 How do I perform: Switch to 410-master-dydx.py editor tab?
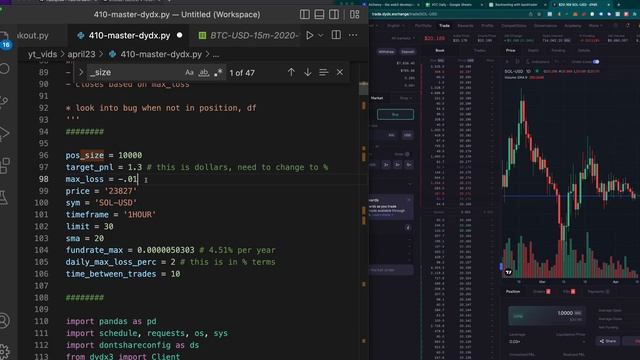(129, 36)
